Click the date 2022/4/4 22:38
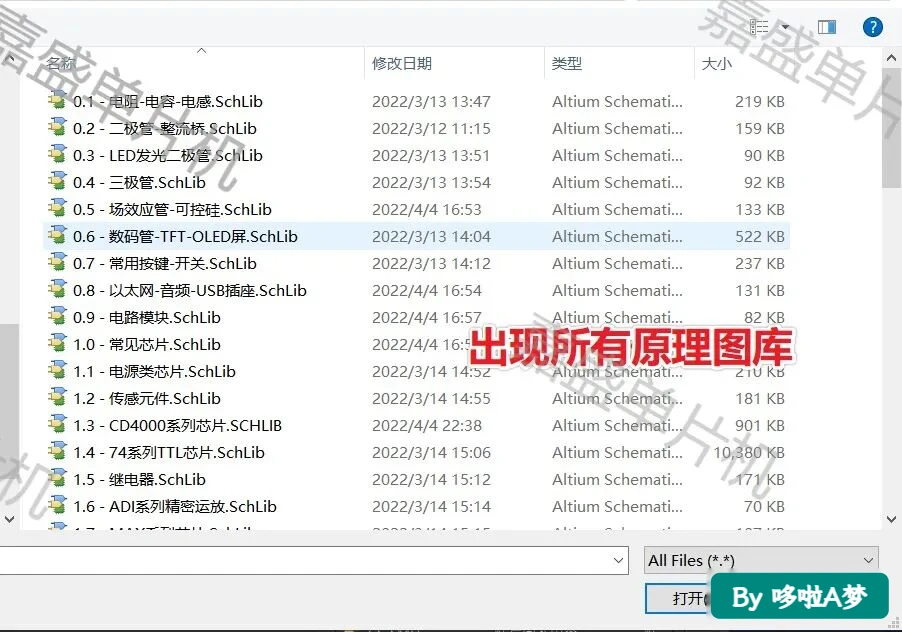This screenshot has width=902, height=632. [427, 426]
